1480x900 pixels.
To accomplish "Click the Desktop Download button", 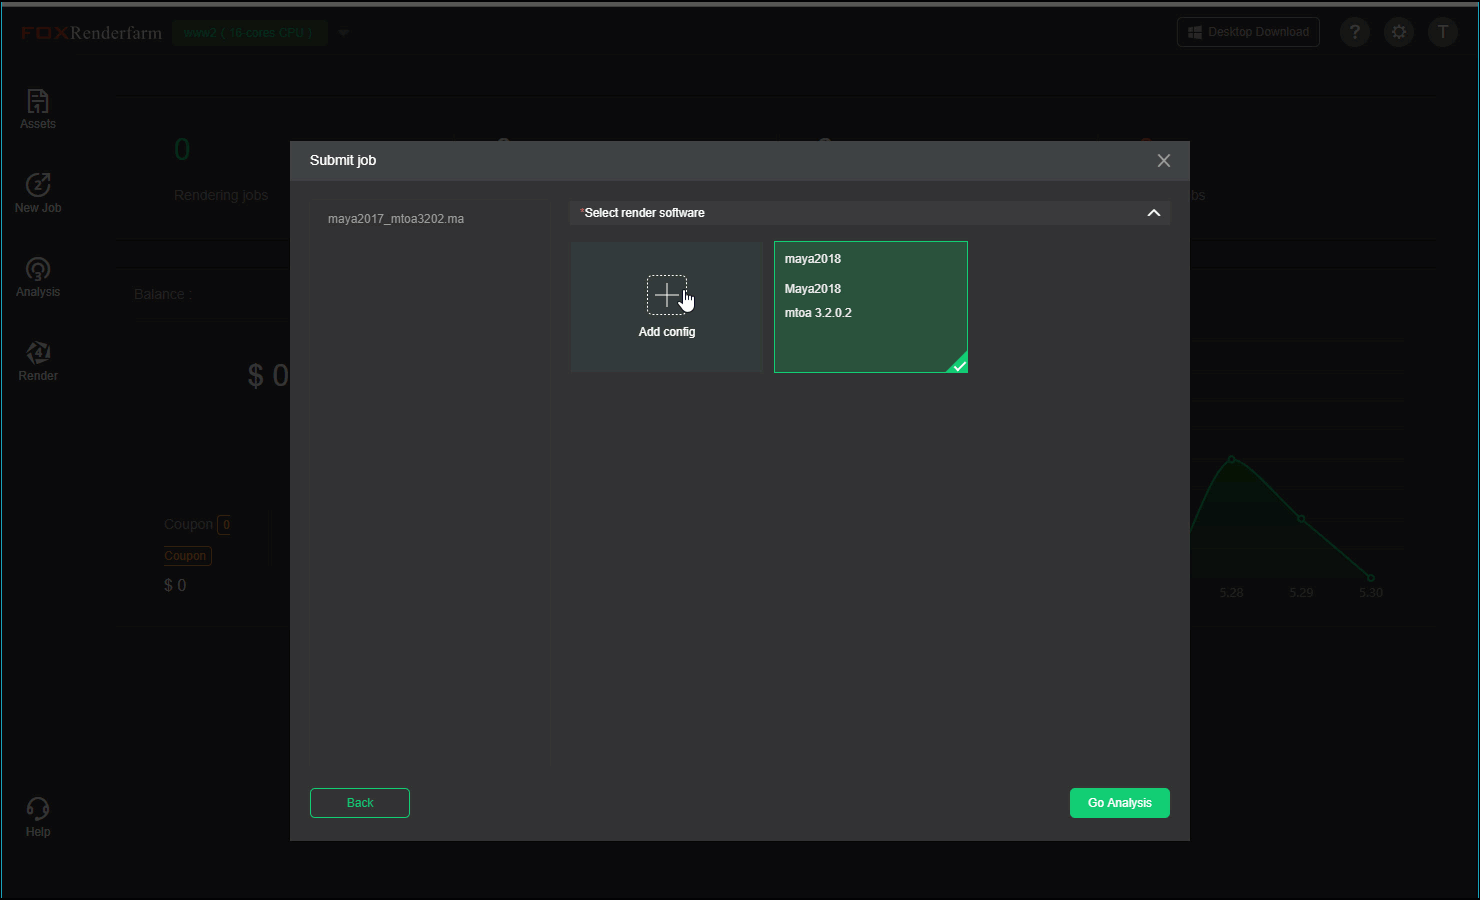I will coord(1248,32).
